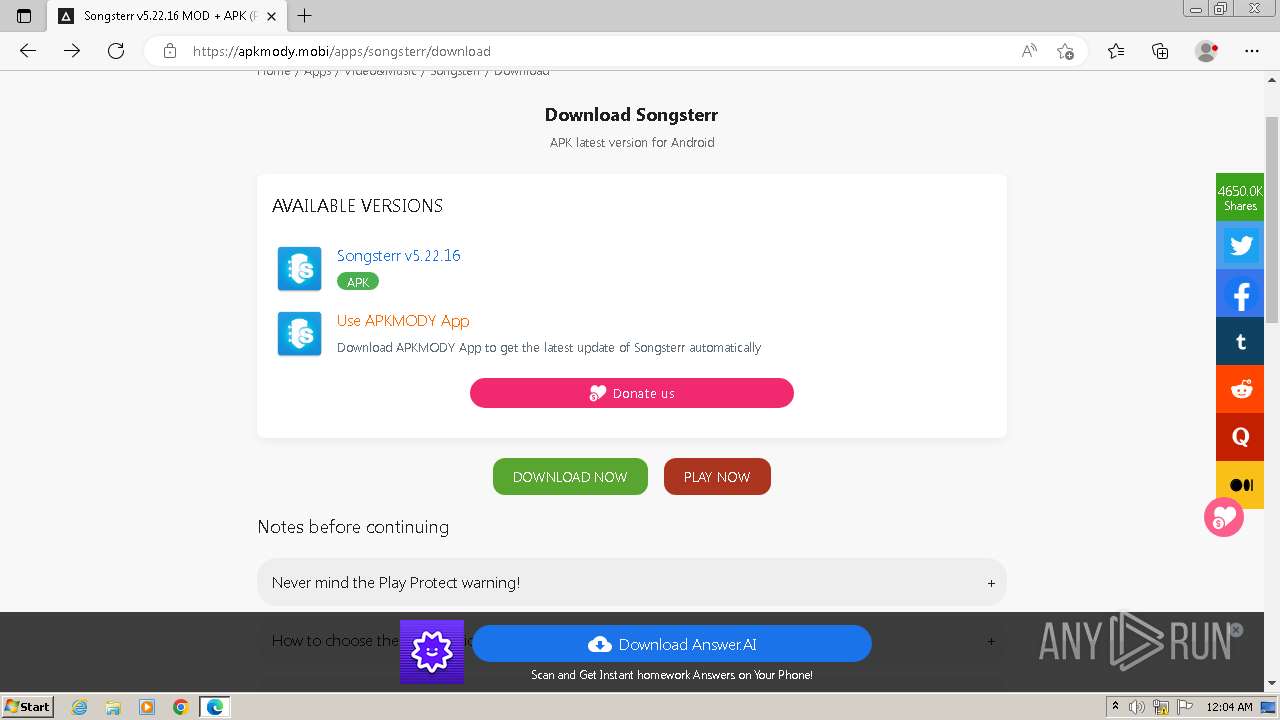Viewport: 1280px width, 720px height.
Task: Open media player from taskbar
Action: pyautogui.click(x=147, y=707)
